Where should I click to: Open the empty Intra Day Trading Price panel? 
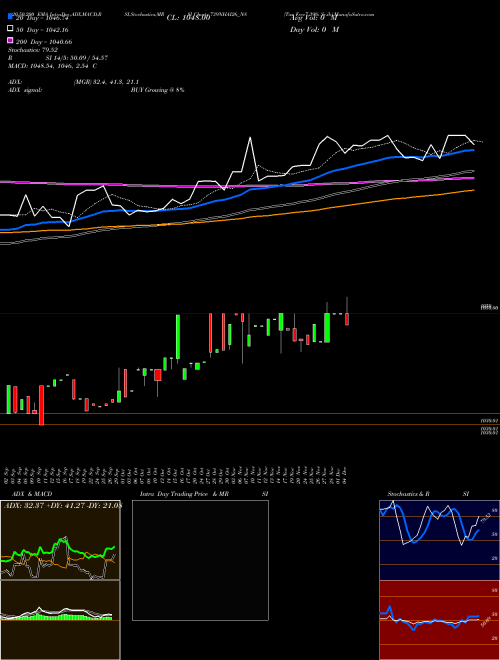200,560
